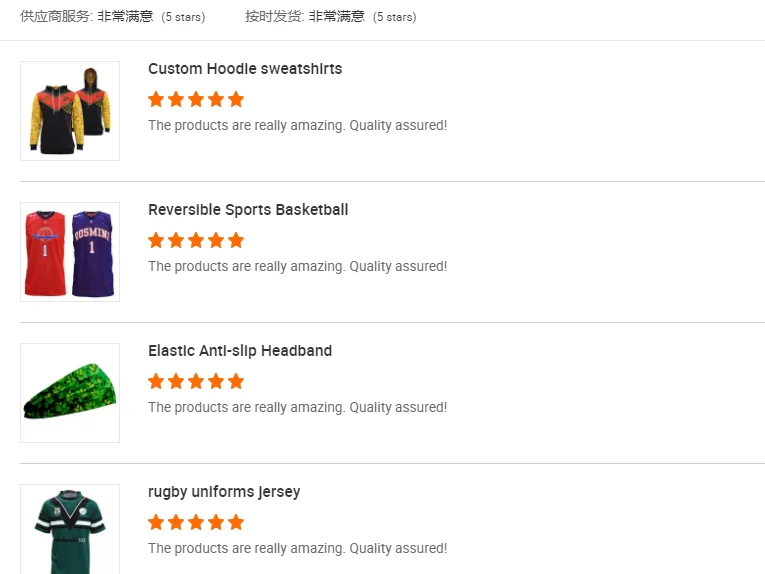This screenshot has width=765, height=574.
Task: Tap the third star under Reversible Sports Basketball
Action: (196, 240)
